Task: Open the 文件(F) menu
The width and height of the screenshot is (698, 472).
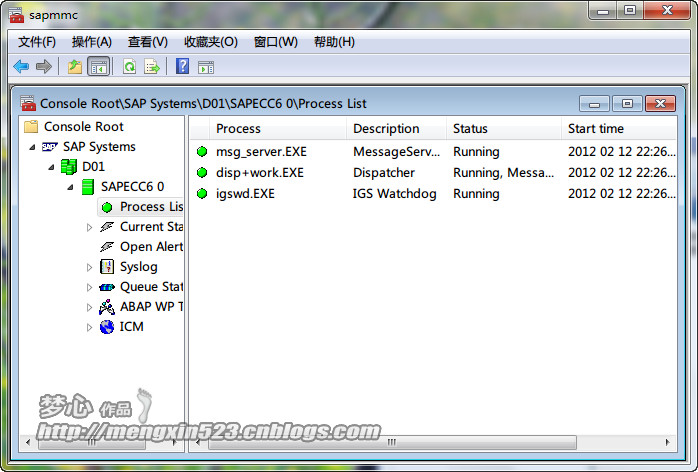Action: [37, 42]
